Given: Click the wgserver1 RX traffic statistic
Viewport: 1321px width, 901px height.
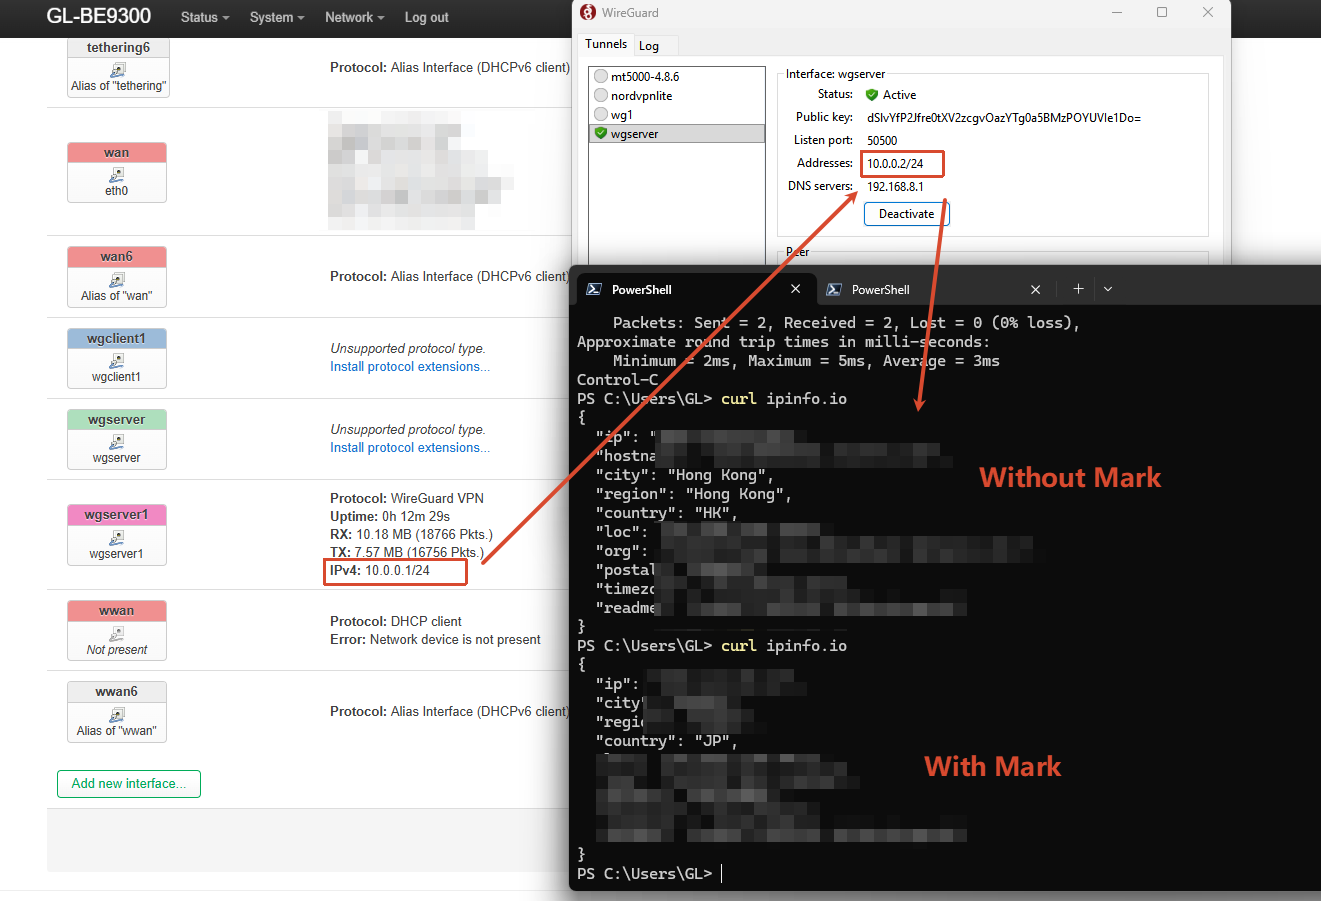Looking at the screenshot, I should click(x=411, y=535).
